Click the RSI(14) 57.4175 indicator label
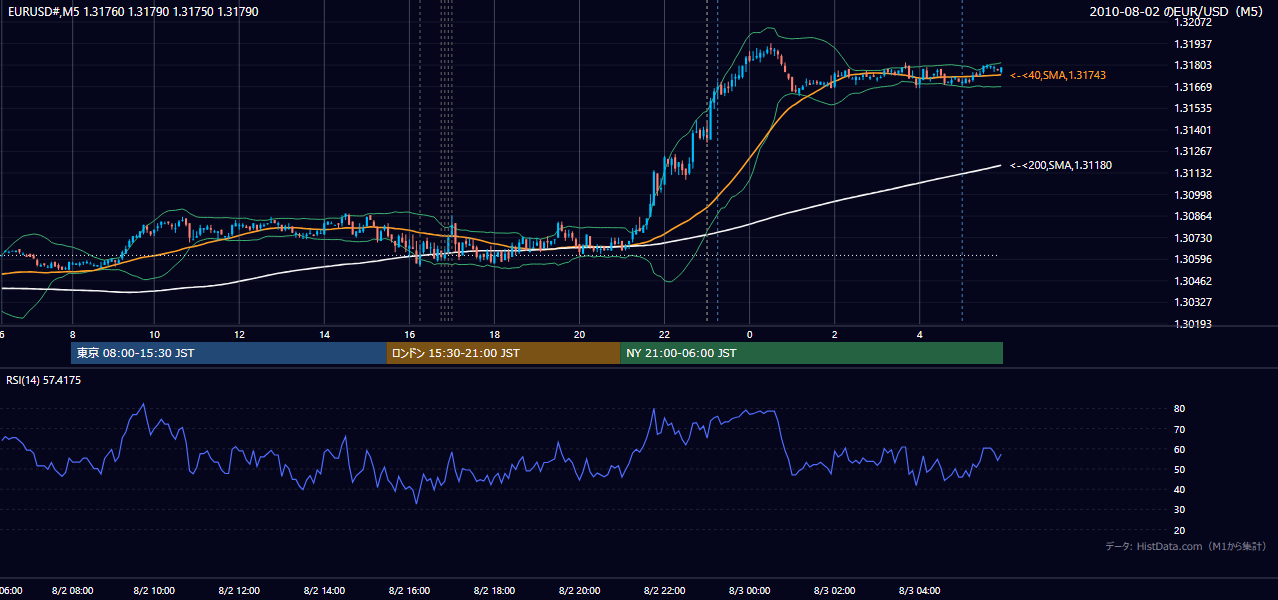 [44, 380]
